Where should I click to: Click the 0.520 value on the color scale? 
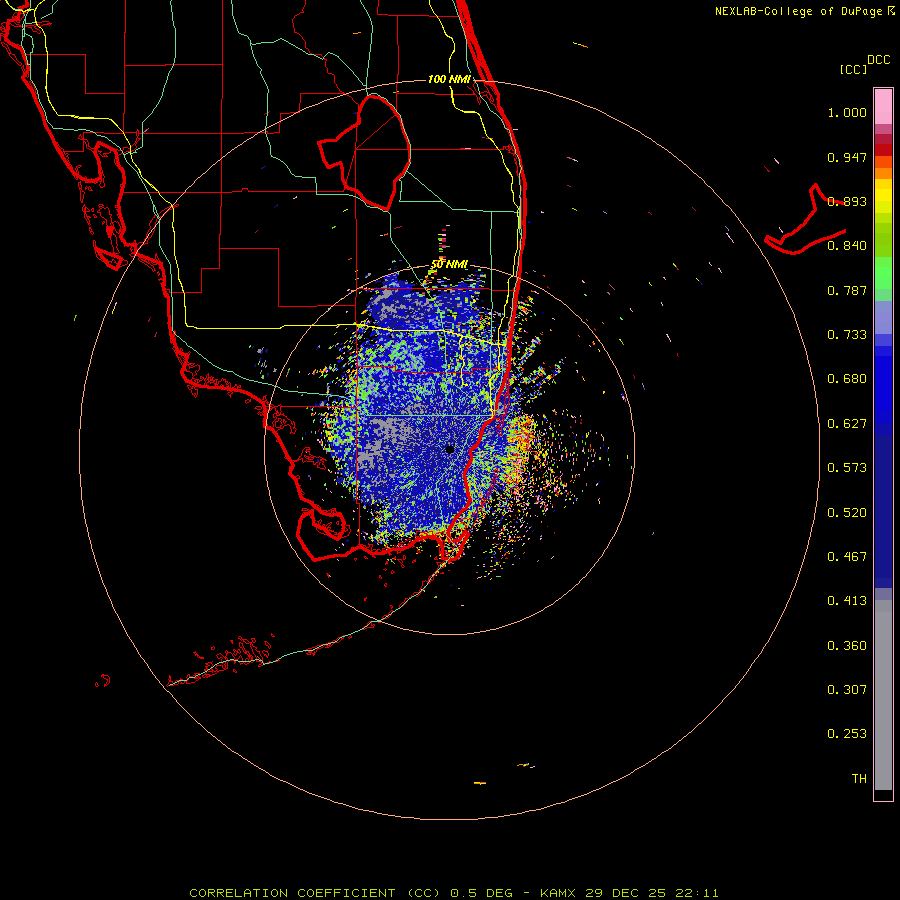tap(847, 513)
